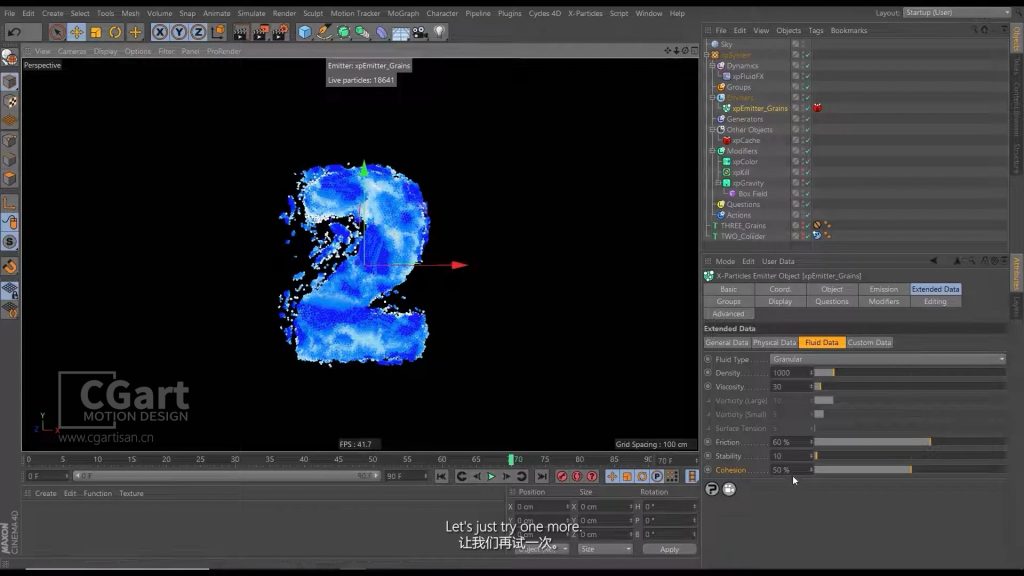Click the coordinate system cube icon
Screen dimensions: 1024x576
click(217, 31)
